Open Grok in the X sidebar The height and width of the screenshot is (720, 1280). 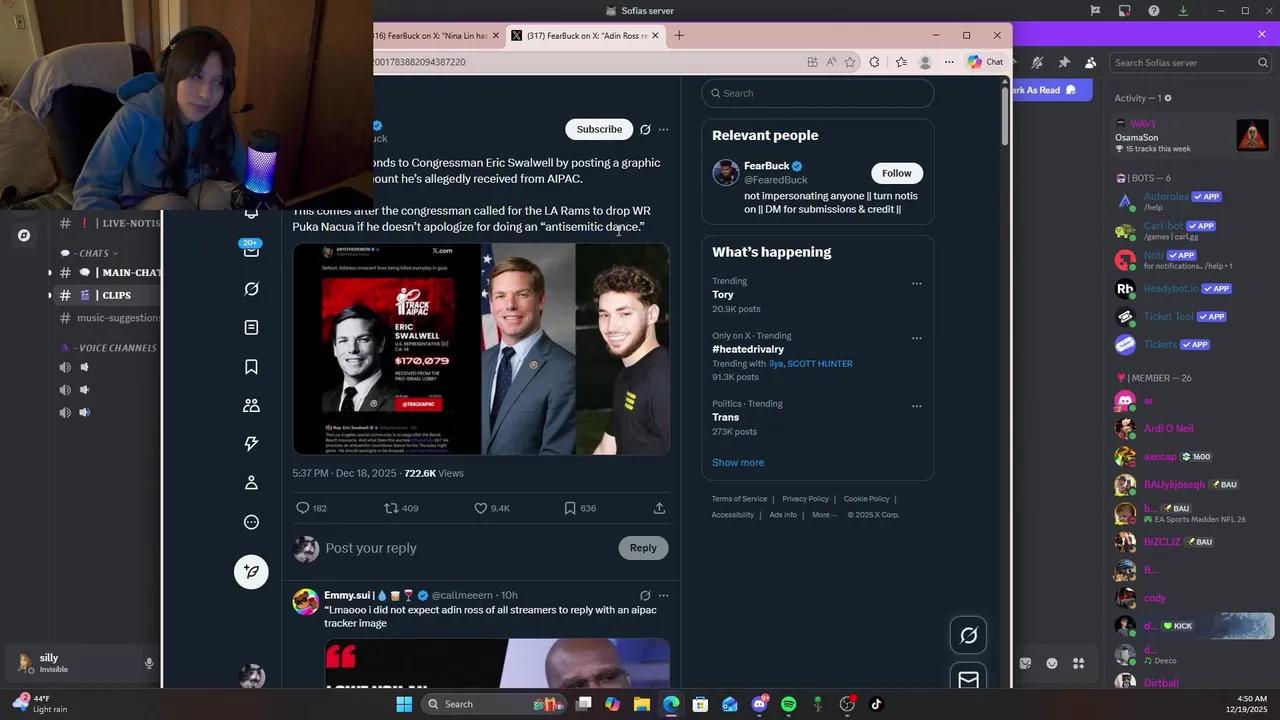(x=251, y=289)
